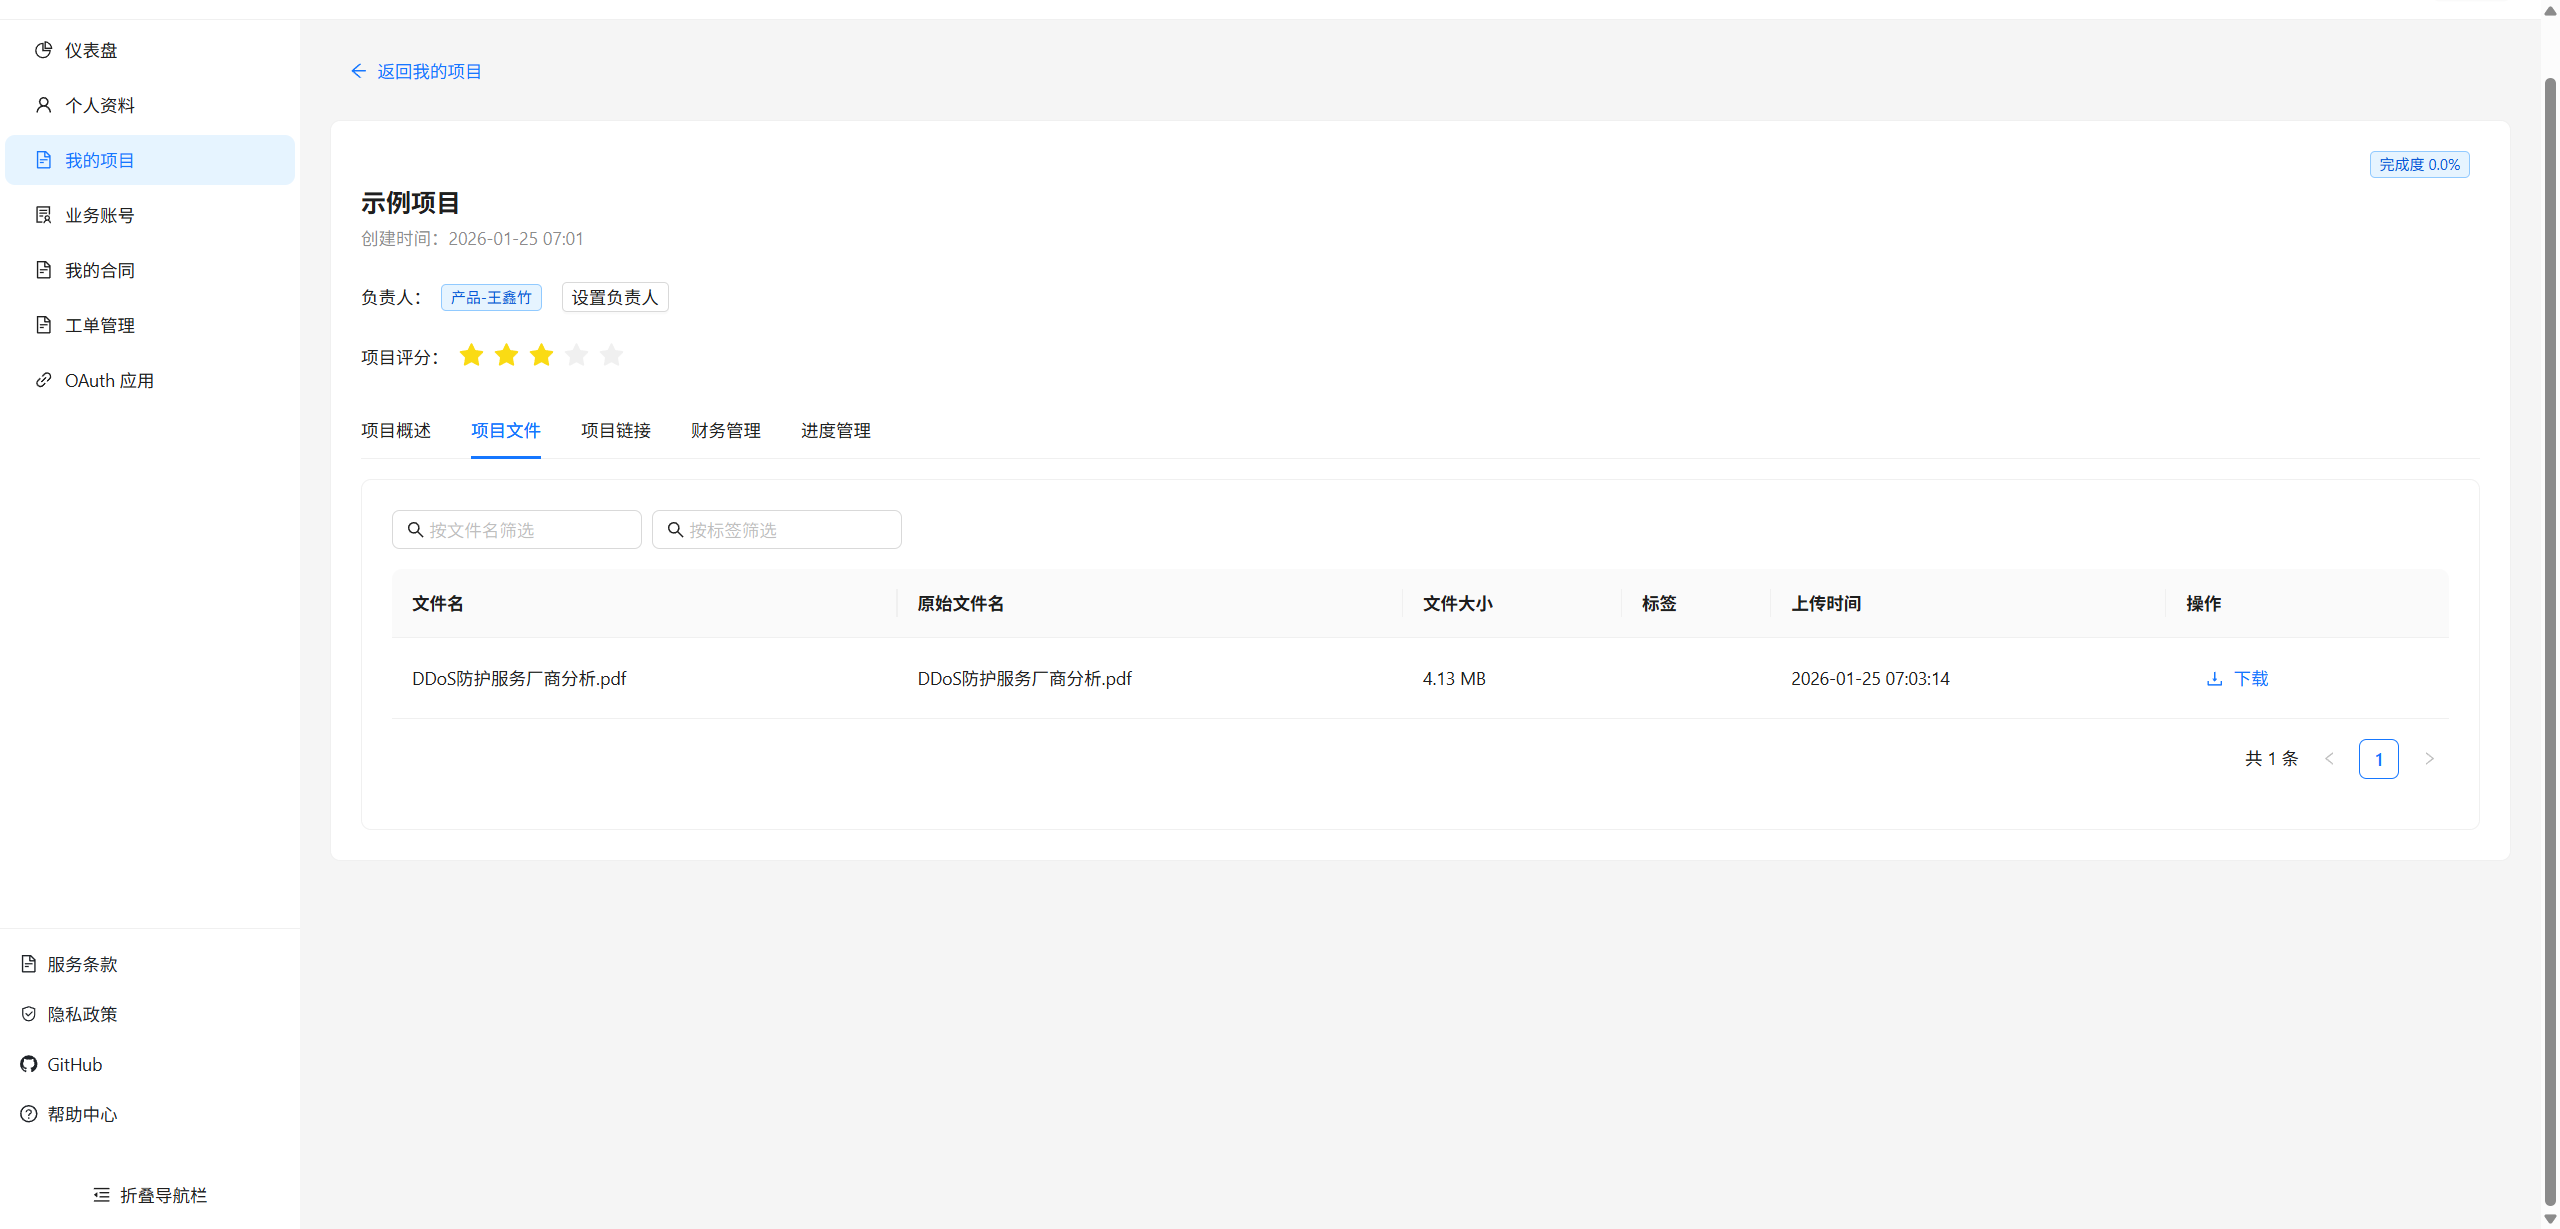Open the 财务管理 tab

726,431
